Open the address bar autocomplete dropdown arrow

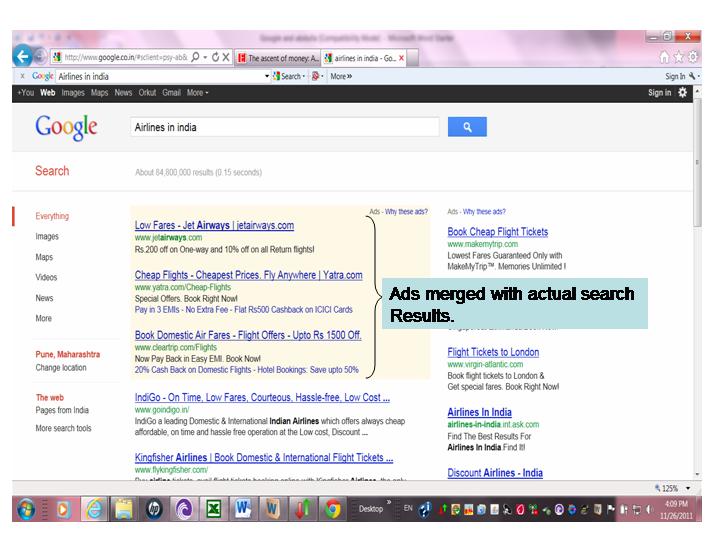coord(205,57)
